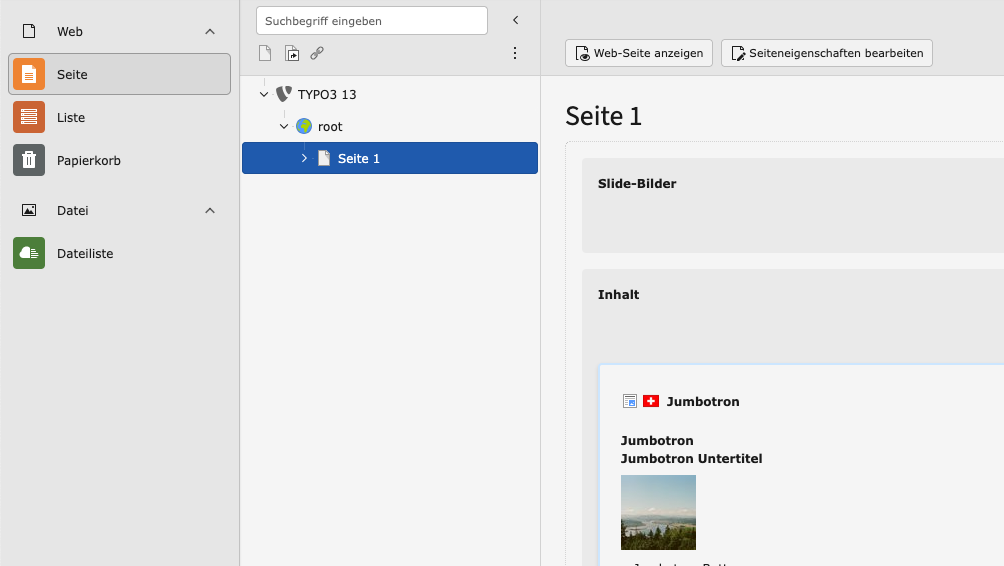Click the new shortcut page icon
This screenshot has height=566, width=1004.
291,53
